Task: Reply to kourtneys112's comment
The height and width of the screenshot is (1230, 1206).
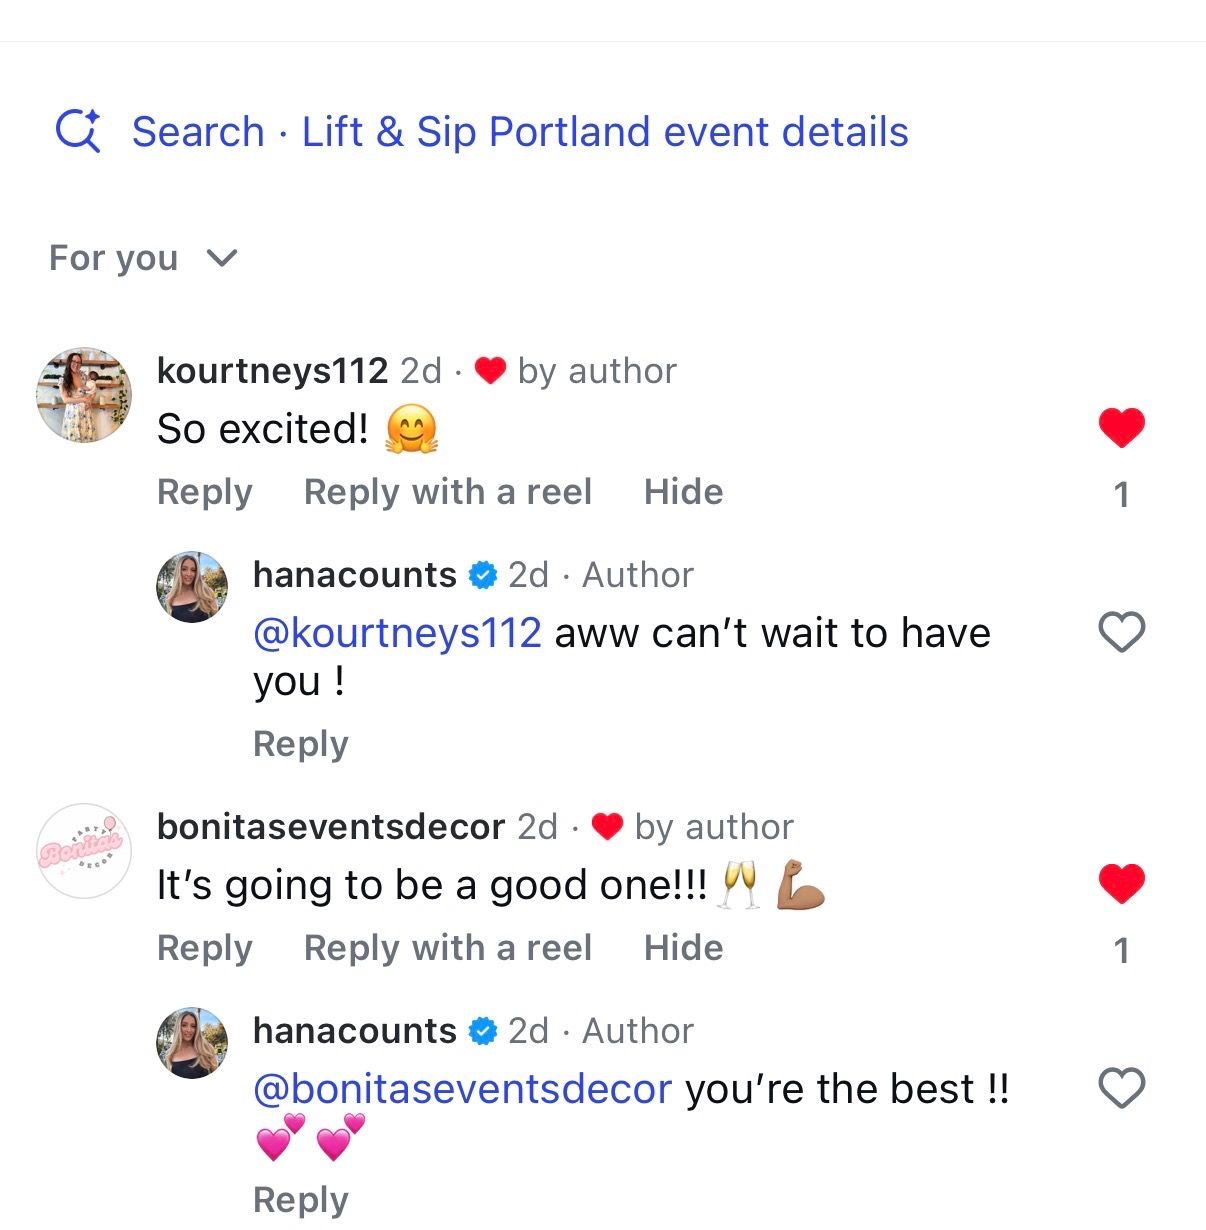Action: pyautogui.click(x=205, y=492)
